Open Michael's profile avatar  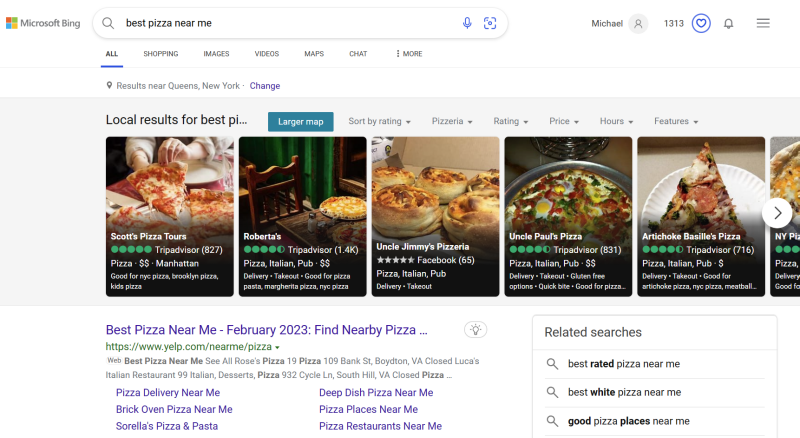(x=638, y=23)
